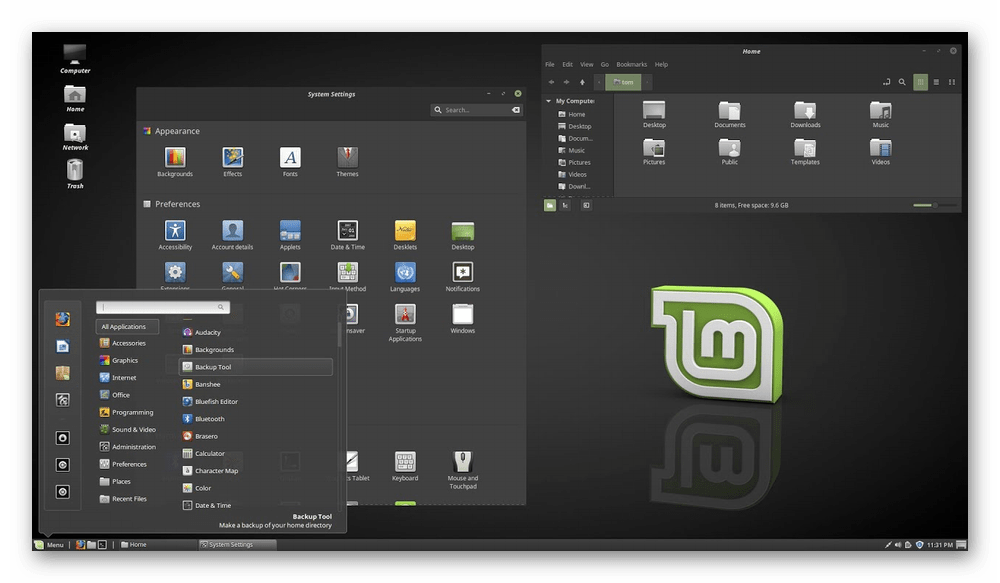Show tree view in file manager sidebar
The image size is (1000, 583).
coord(565,205)
